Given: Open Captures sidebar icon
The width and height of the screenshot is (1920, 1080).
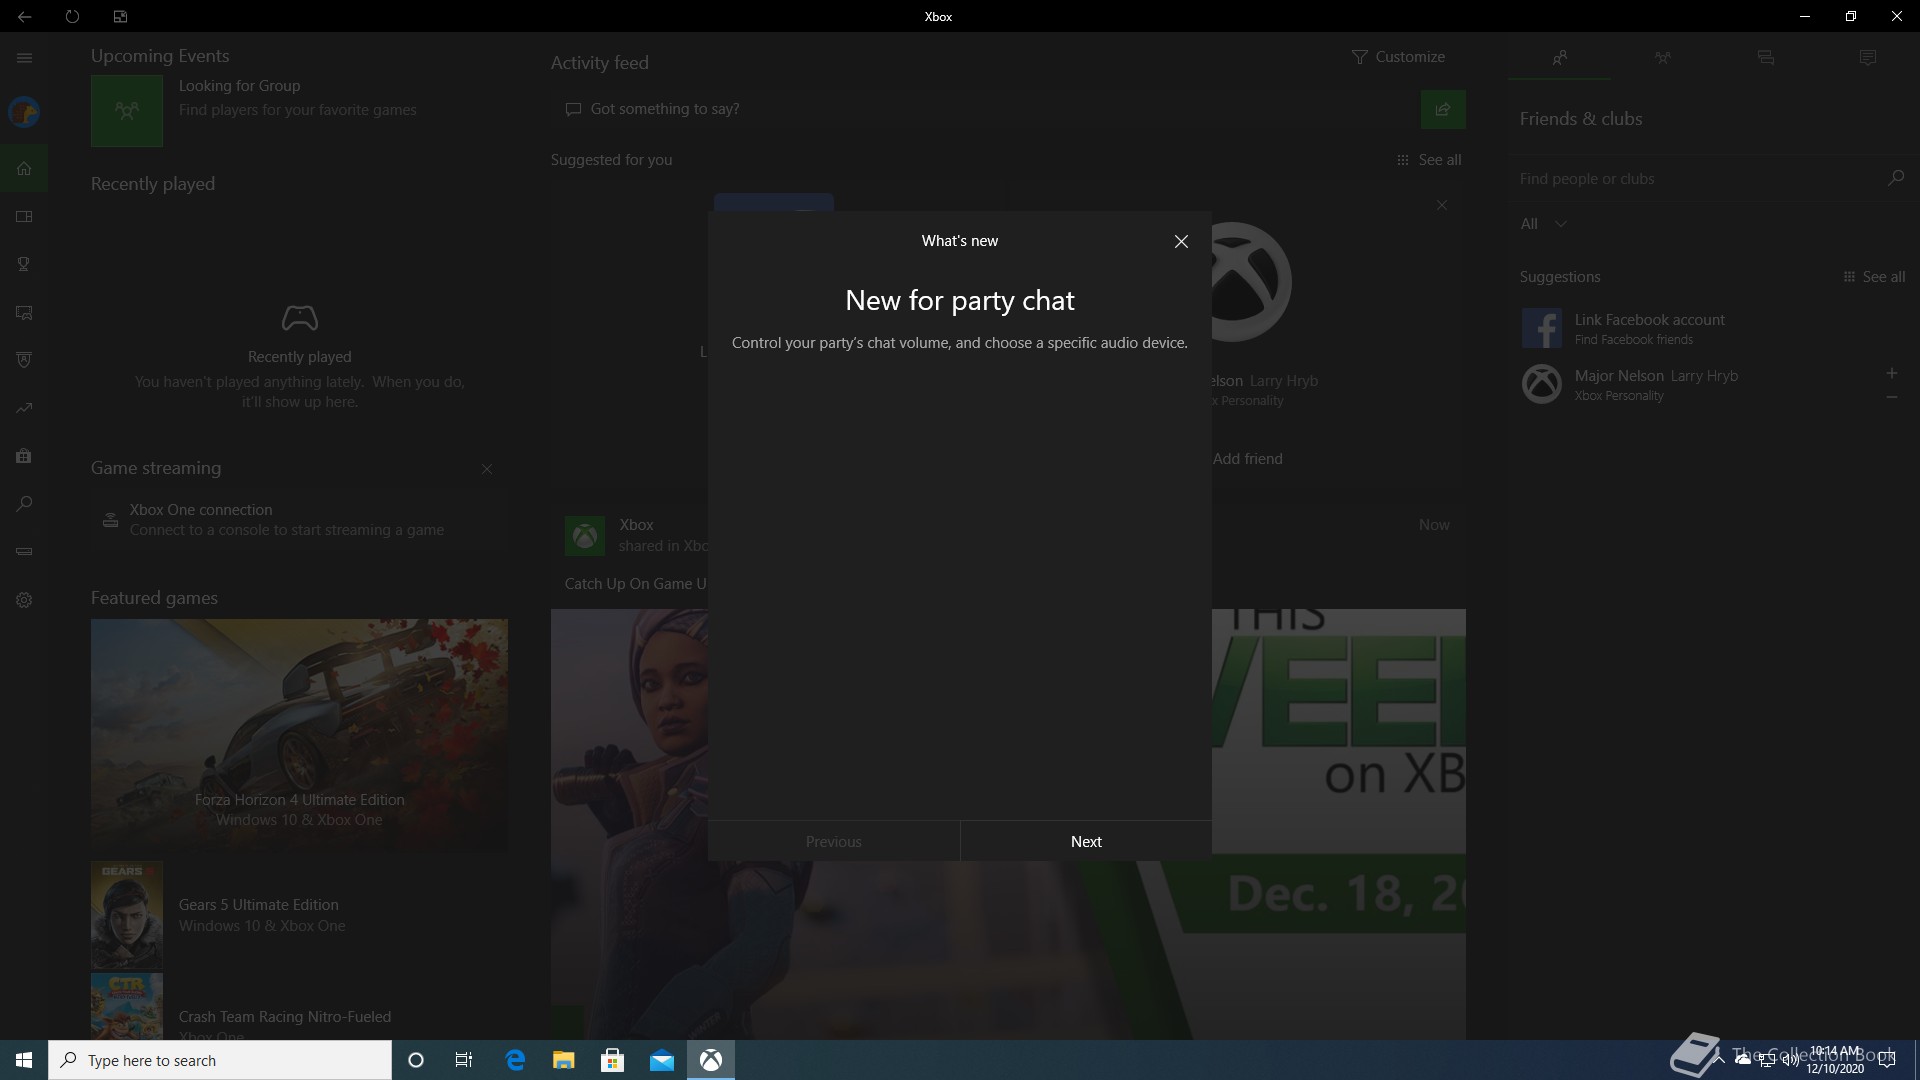Looking at the screenshot, I should (24, 312).
